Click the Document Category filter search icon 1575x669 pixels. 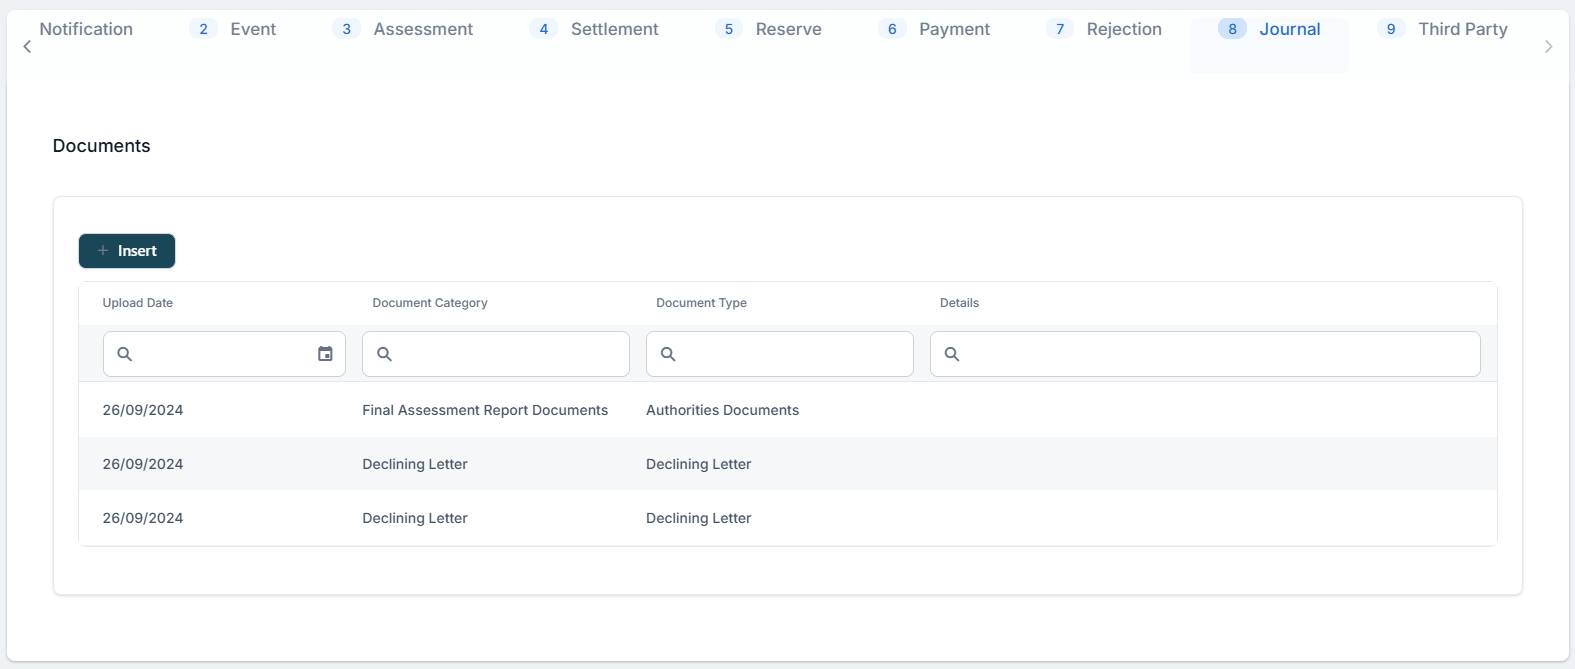point(384,354)
